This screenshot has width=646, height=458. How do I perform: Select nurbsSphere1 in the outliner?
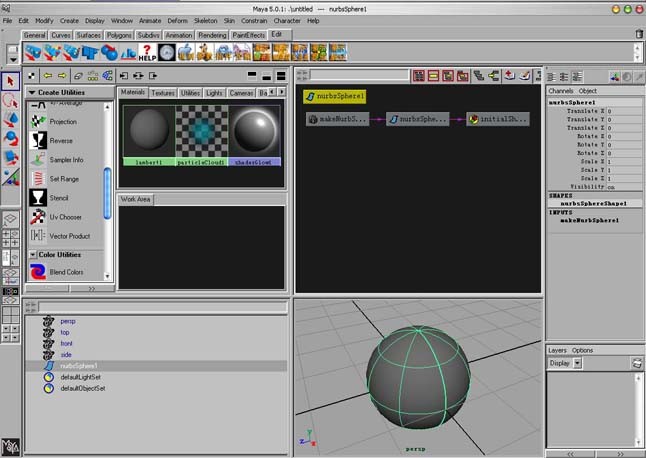pyautogui.click(x=81, y=366)
